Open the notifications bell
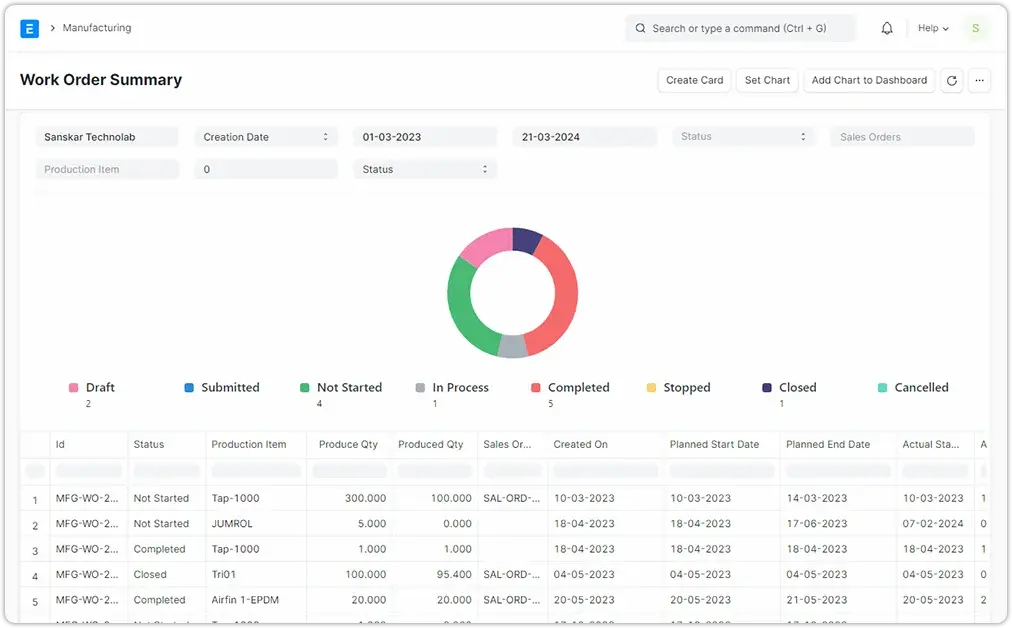This screenshot has width=1012, height=628. (x=886, y=28)
